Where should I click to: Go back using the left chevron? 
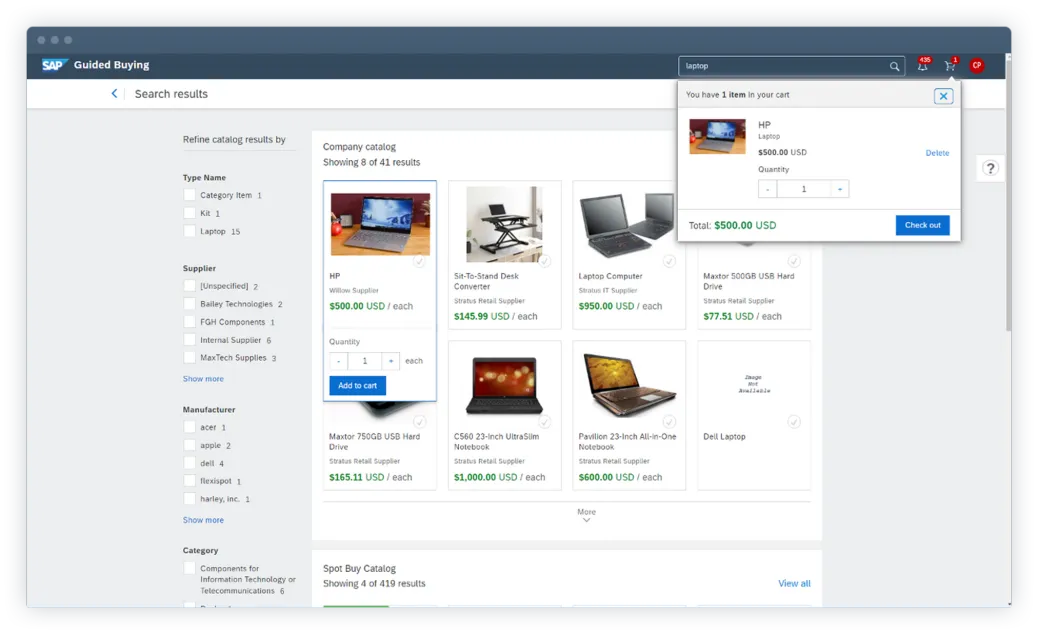pyautogui.click(x=114, y=94)
